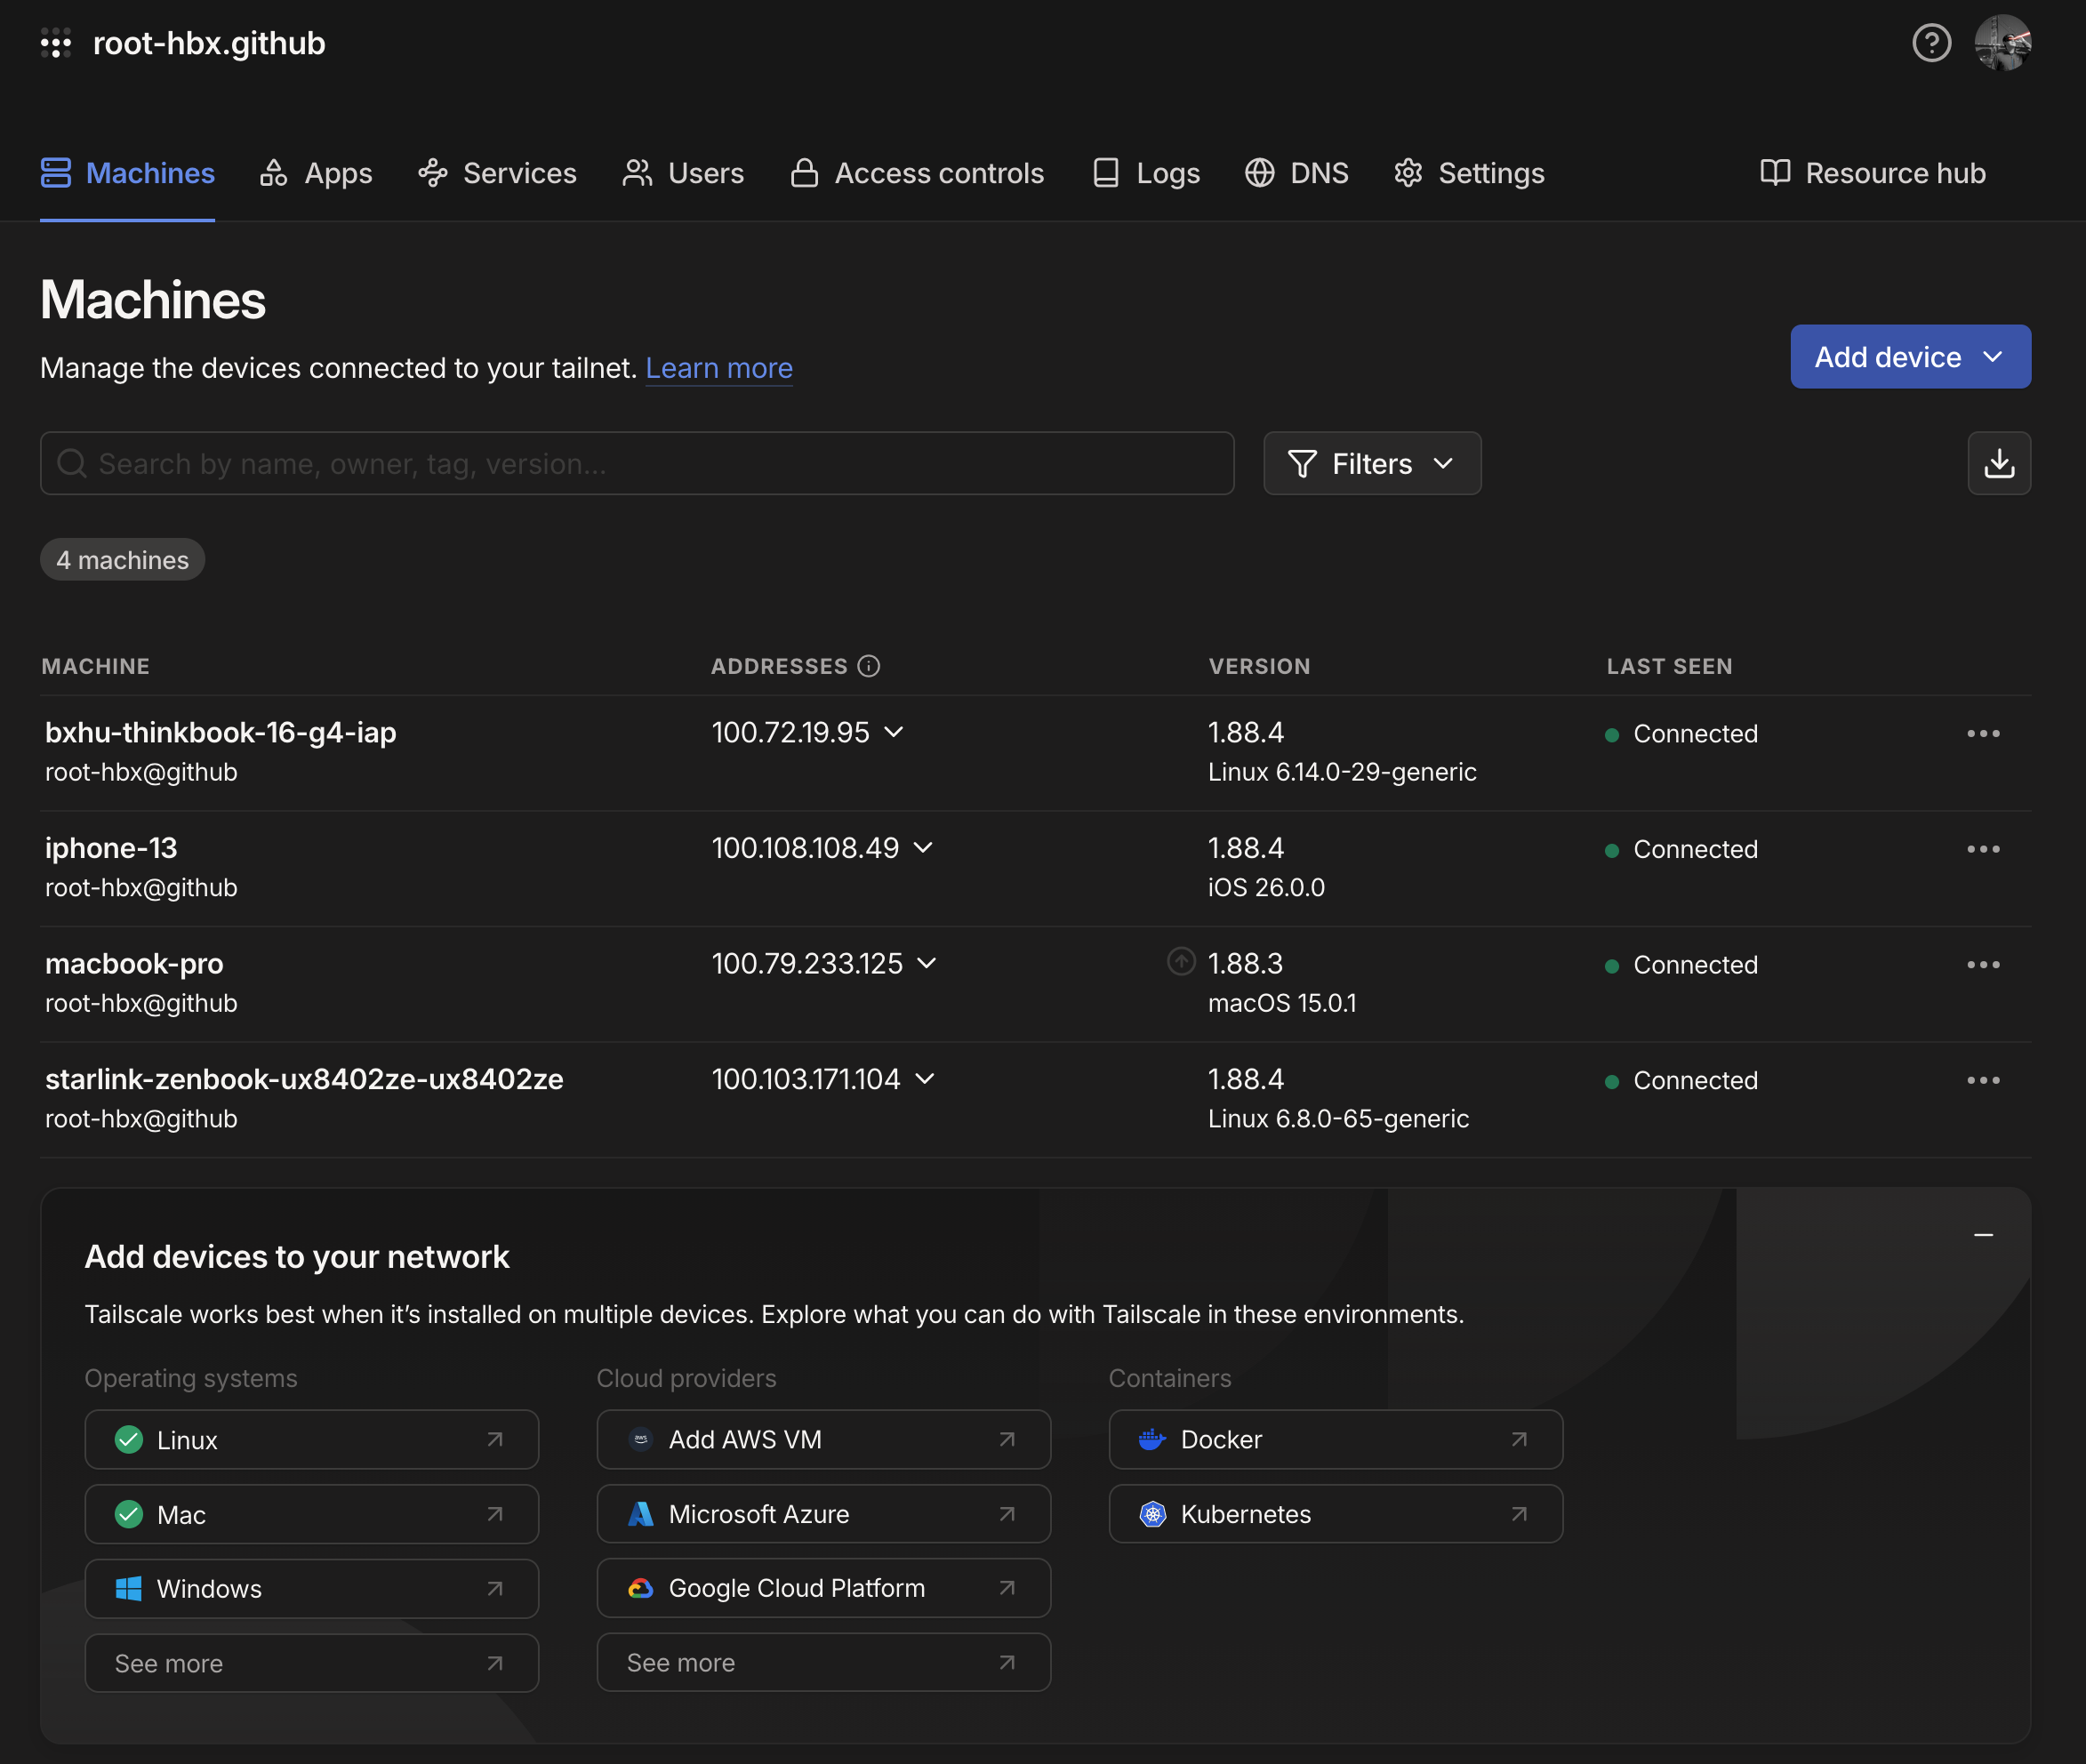Click the Addresses info icon

(869, 666)
